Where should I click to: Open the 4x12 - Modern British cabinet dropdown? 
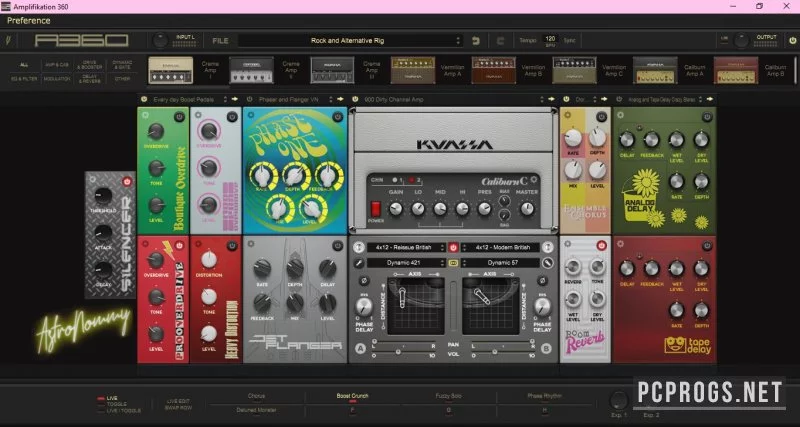(x=501, y=247)
